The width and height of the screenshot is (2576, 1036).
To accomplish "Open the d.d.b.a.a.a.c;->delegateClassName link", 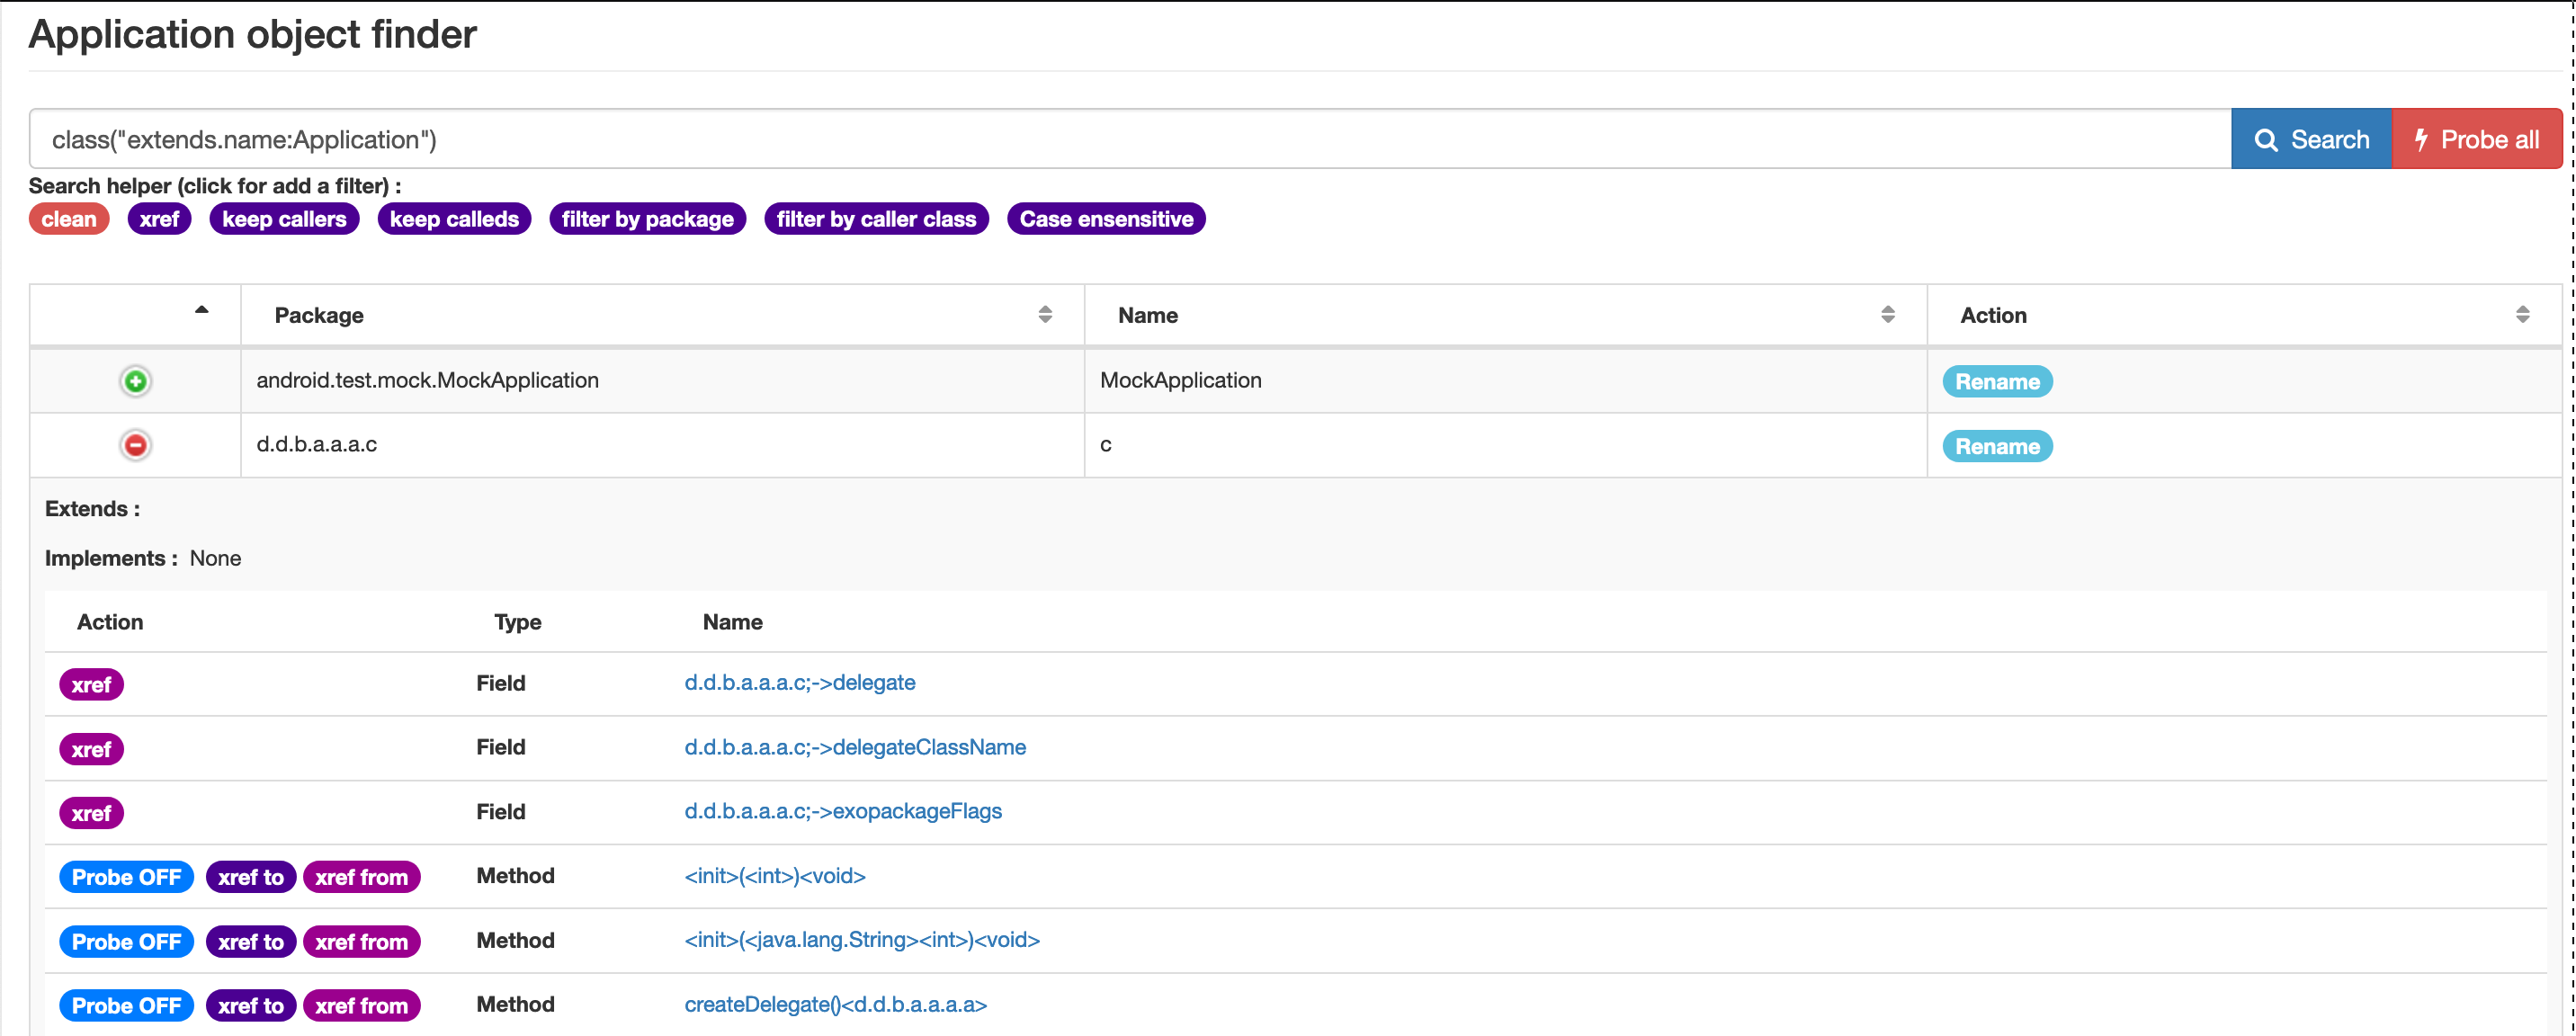I will point(855,747).
